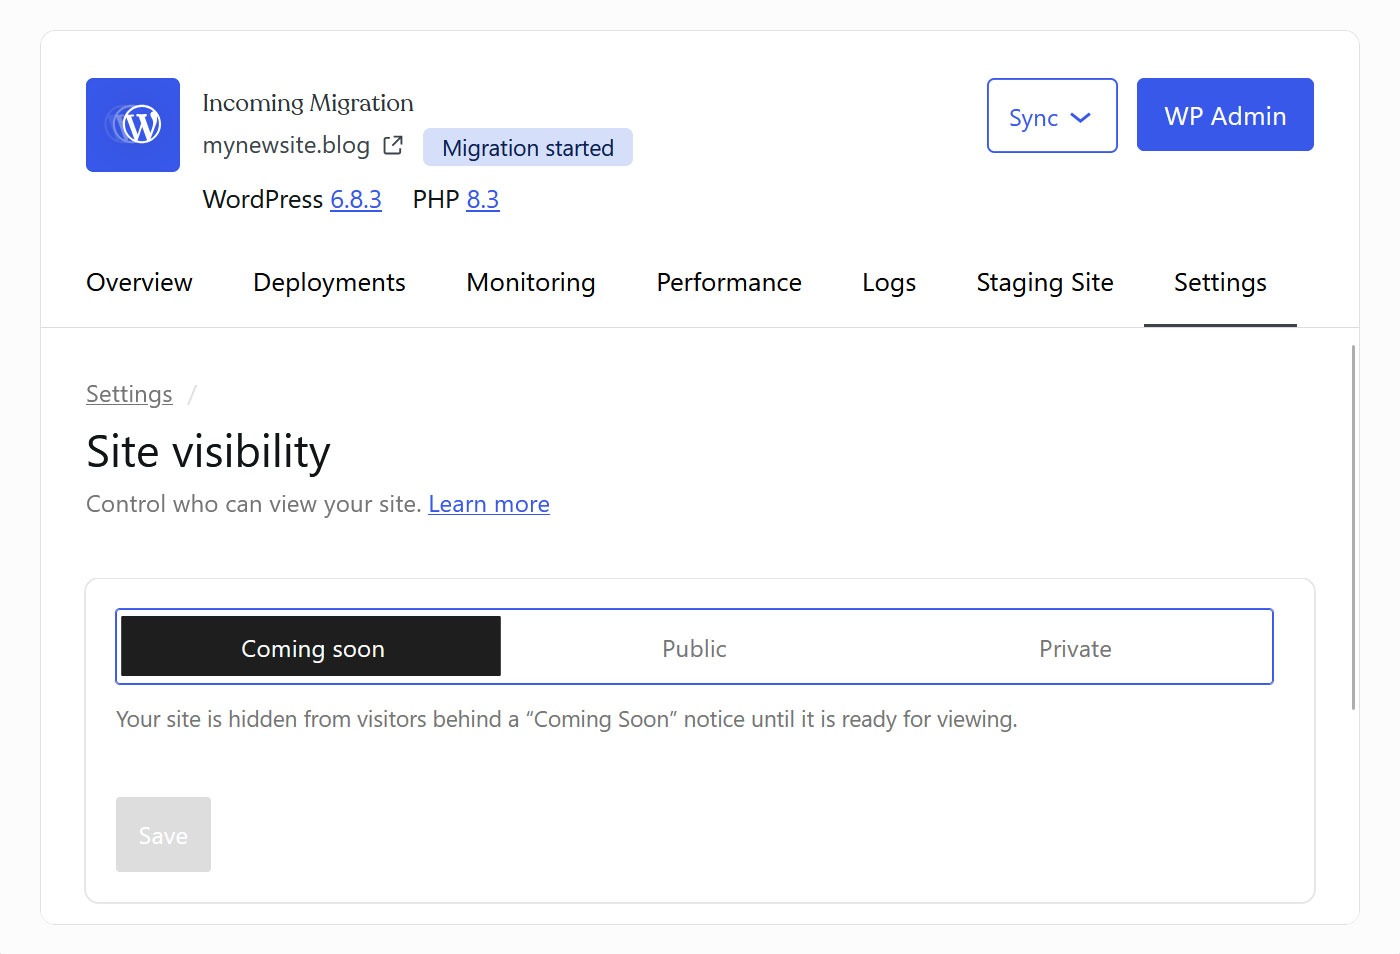View the Logs tab
1400x954 pixels.
[x=888, y=283]
